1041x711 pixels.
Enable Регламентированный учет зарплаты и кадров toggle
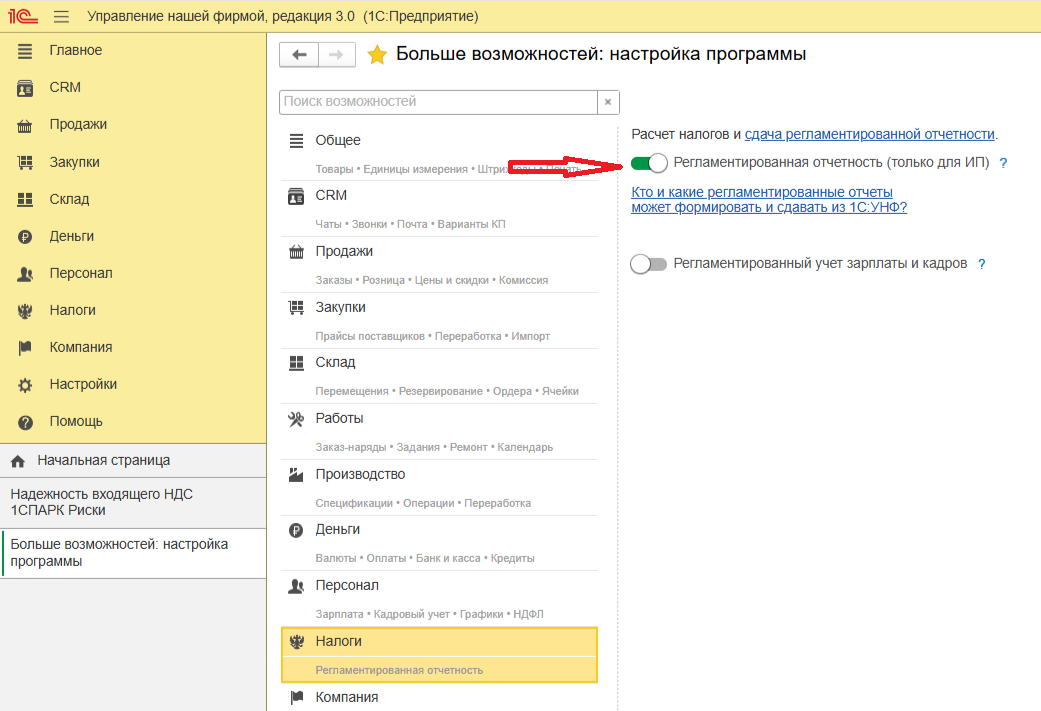pyautogui.click(x=649, y=264)
